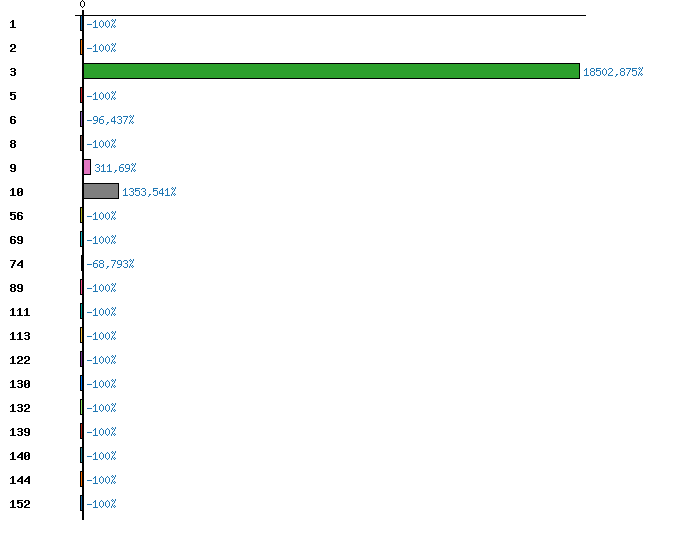This screenshot has height=549, width=700.
Task: Select the -100% value beside row 144
Action: click(101, 480)
